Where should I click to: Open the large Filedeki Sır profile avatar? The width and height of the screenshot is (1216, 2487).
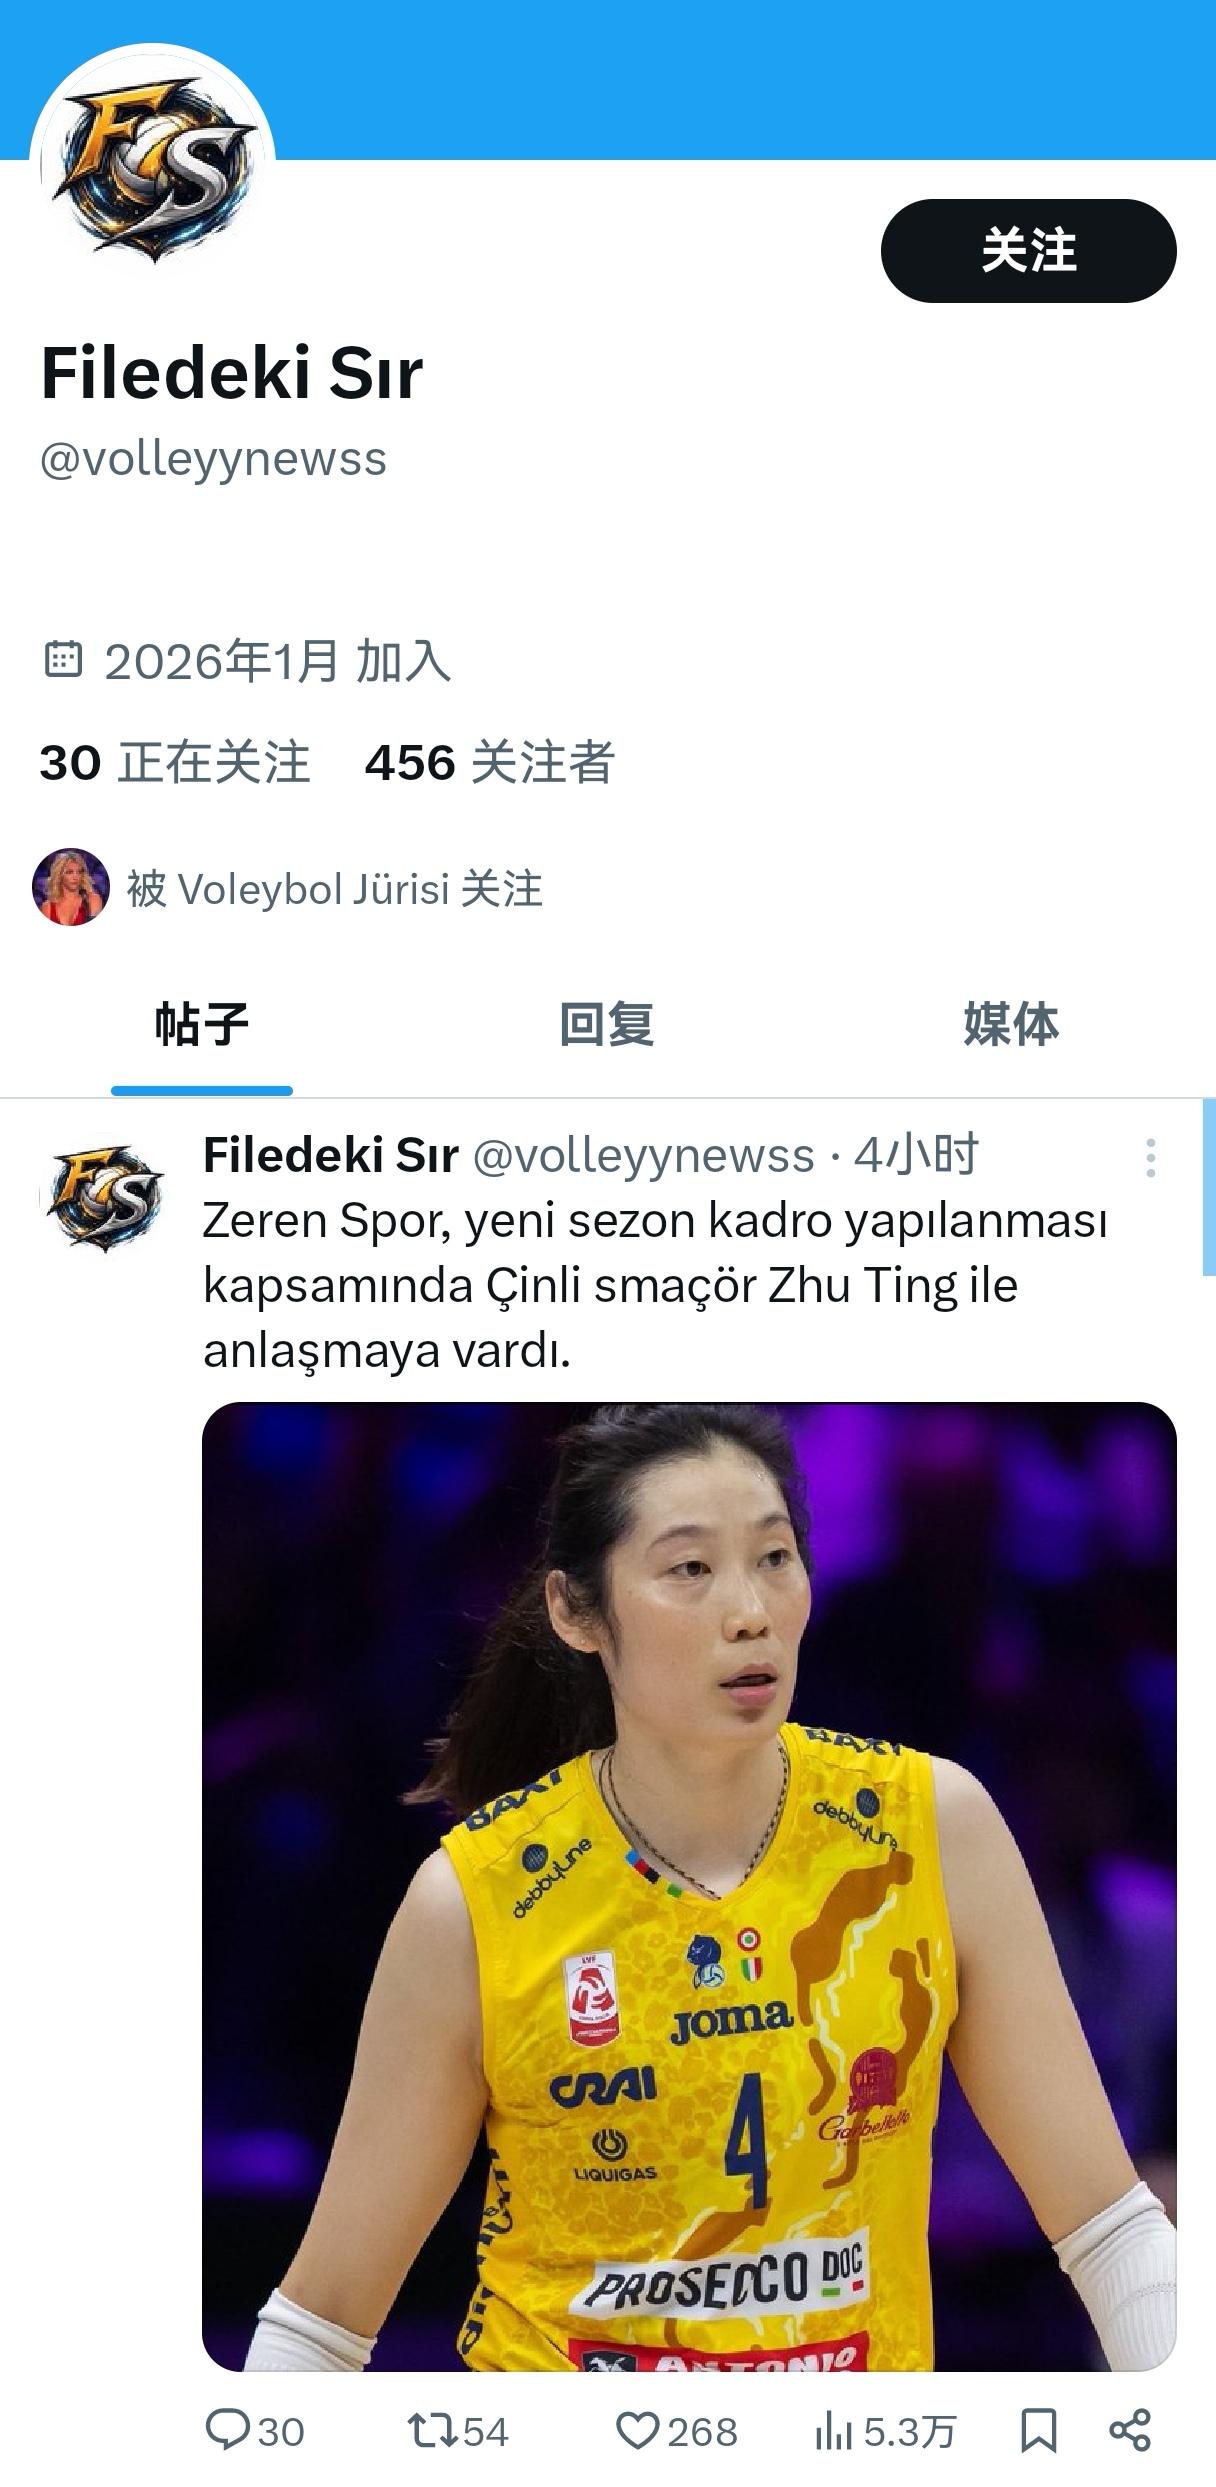coord(153,167)
